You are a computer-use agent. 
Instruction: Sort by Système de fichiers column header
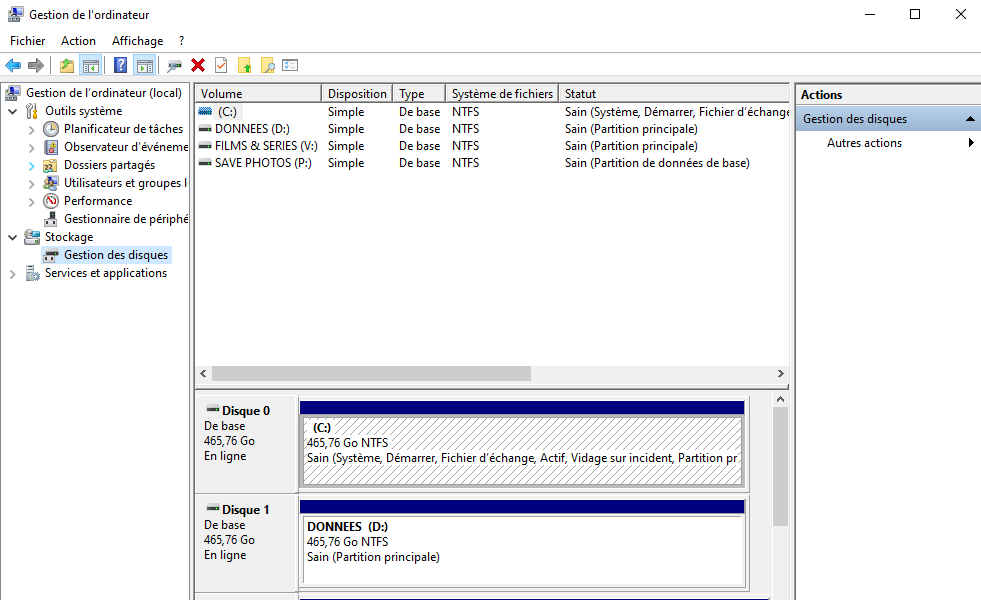[502, 93]
